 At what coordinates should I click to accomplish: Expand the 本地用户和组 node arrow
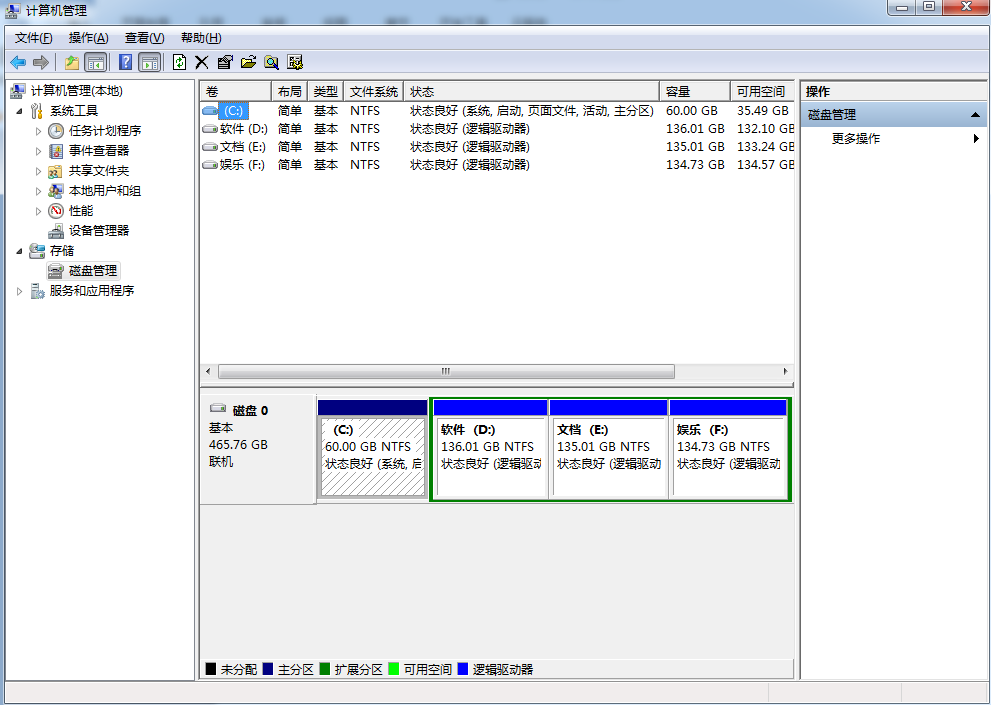pos(38,191)
